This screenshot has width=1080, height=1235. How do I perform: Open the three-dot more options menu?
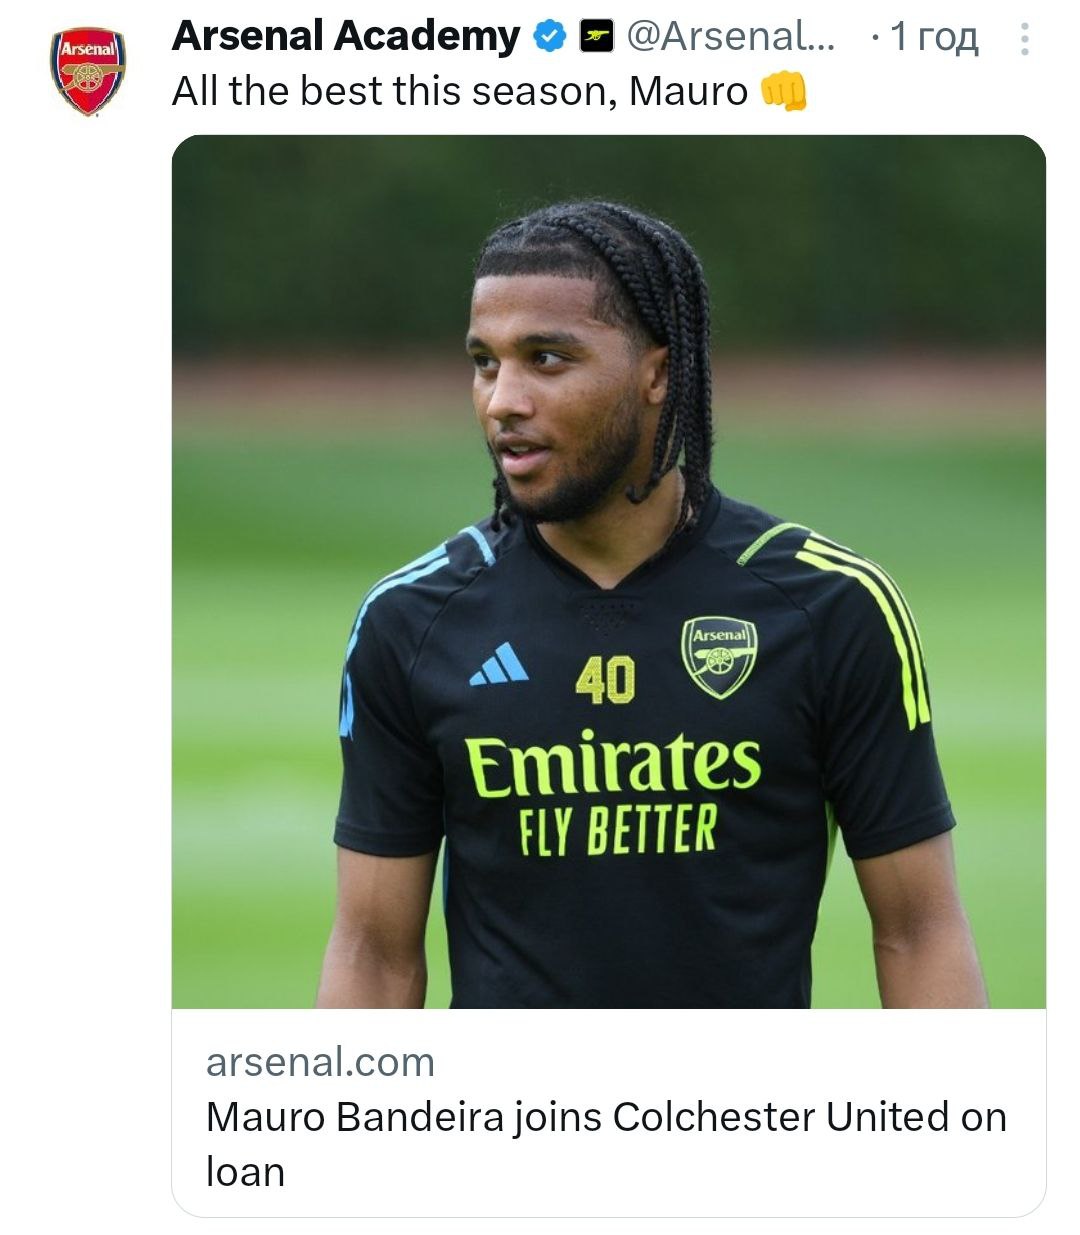(1024, 38)
